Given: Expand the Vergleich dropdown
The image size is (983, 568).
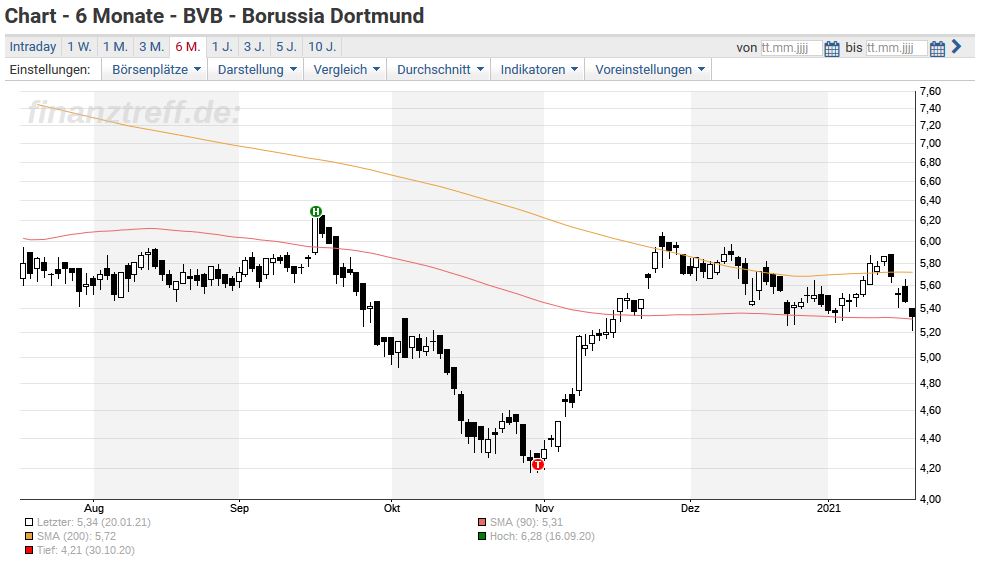Looking at the screenshot, I should click(x=346, y=70).
